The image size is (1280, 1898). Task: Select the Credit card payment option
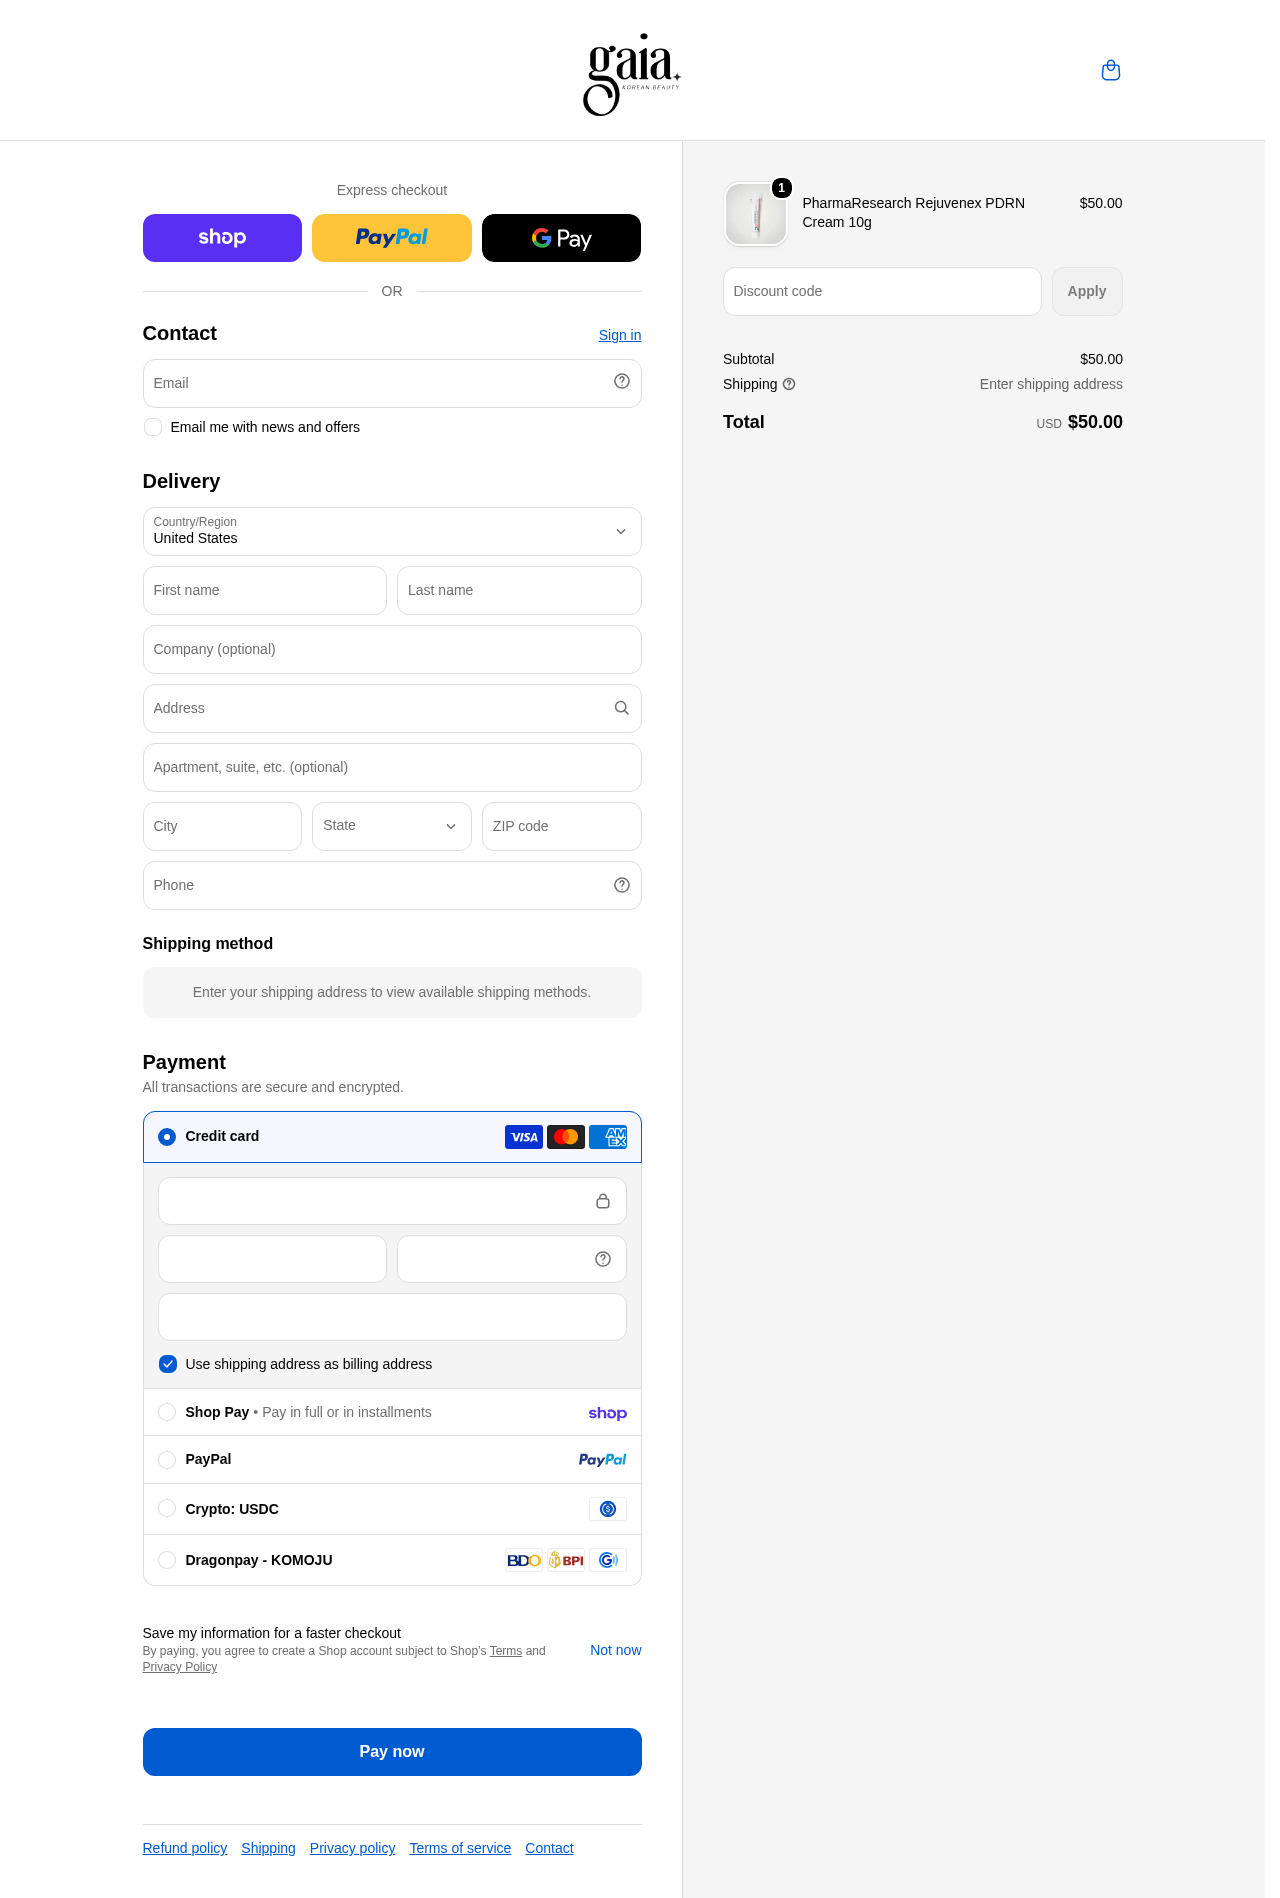[167, 1137]
